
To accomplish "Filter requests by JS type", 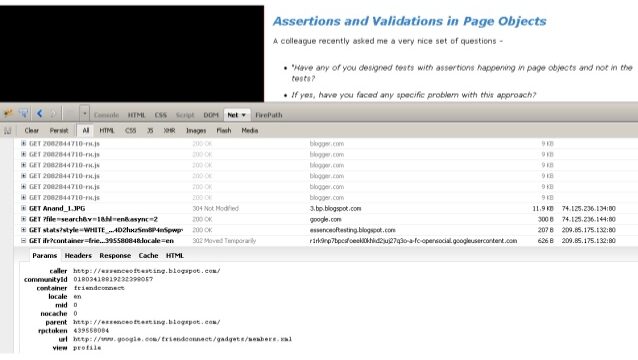I will point(150,131).
